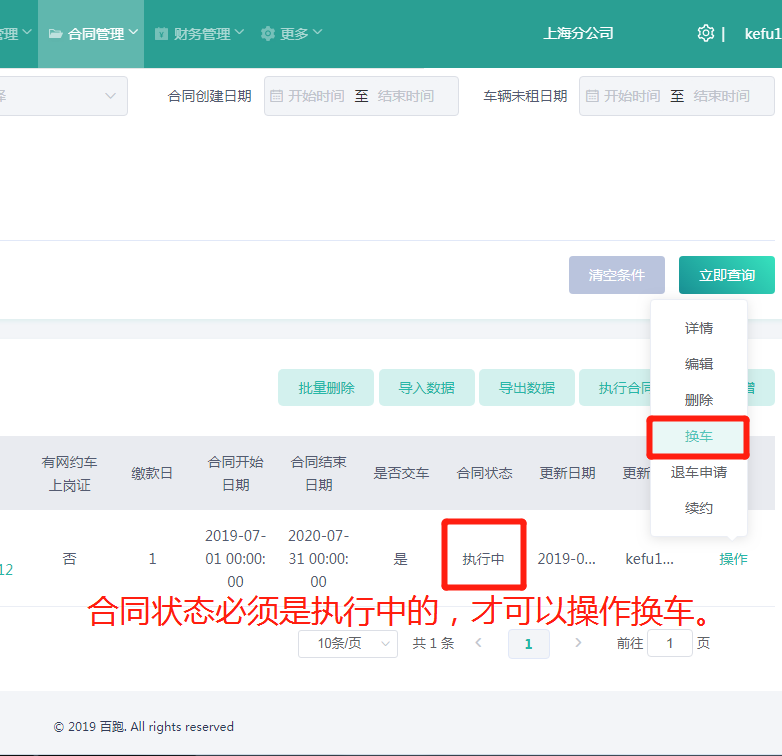782x756 pixels.
Task: Click the 操作 link in table row
Action: click(x=733, y=559)
